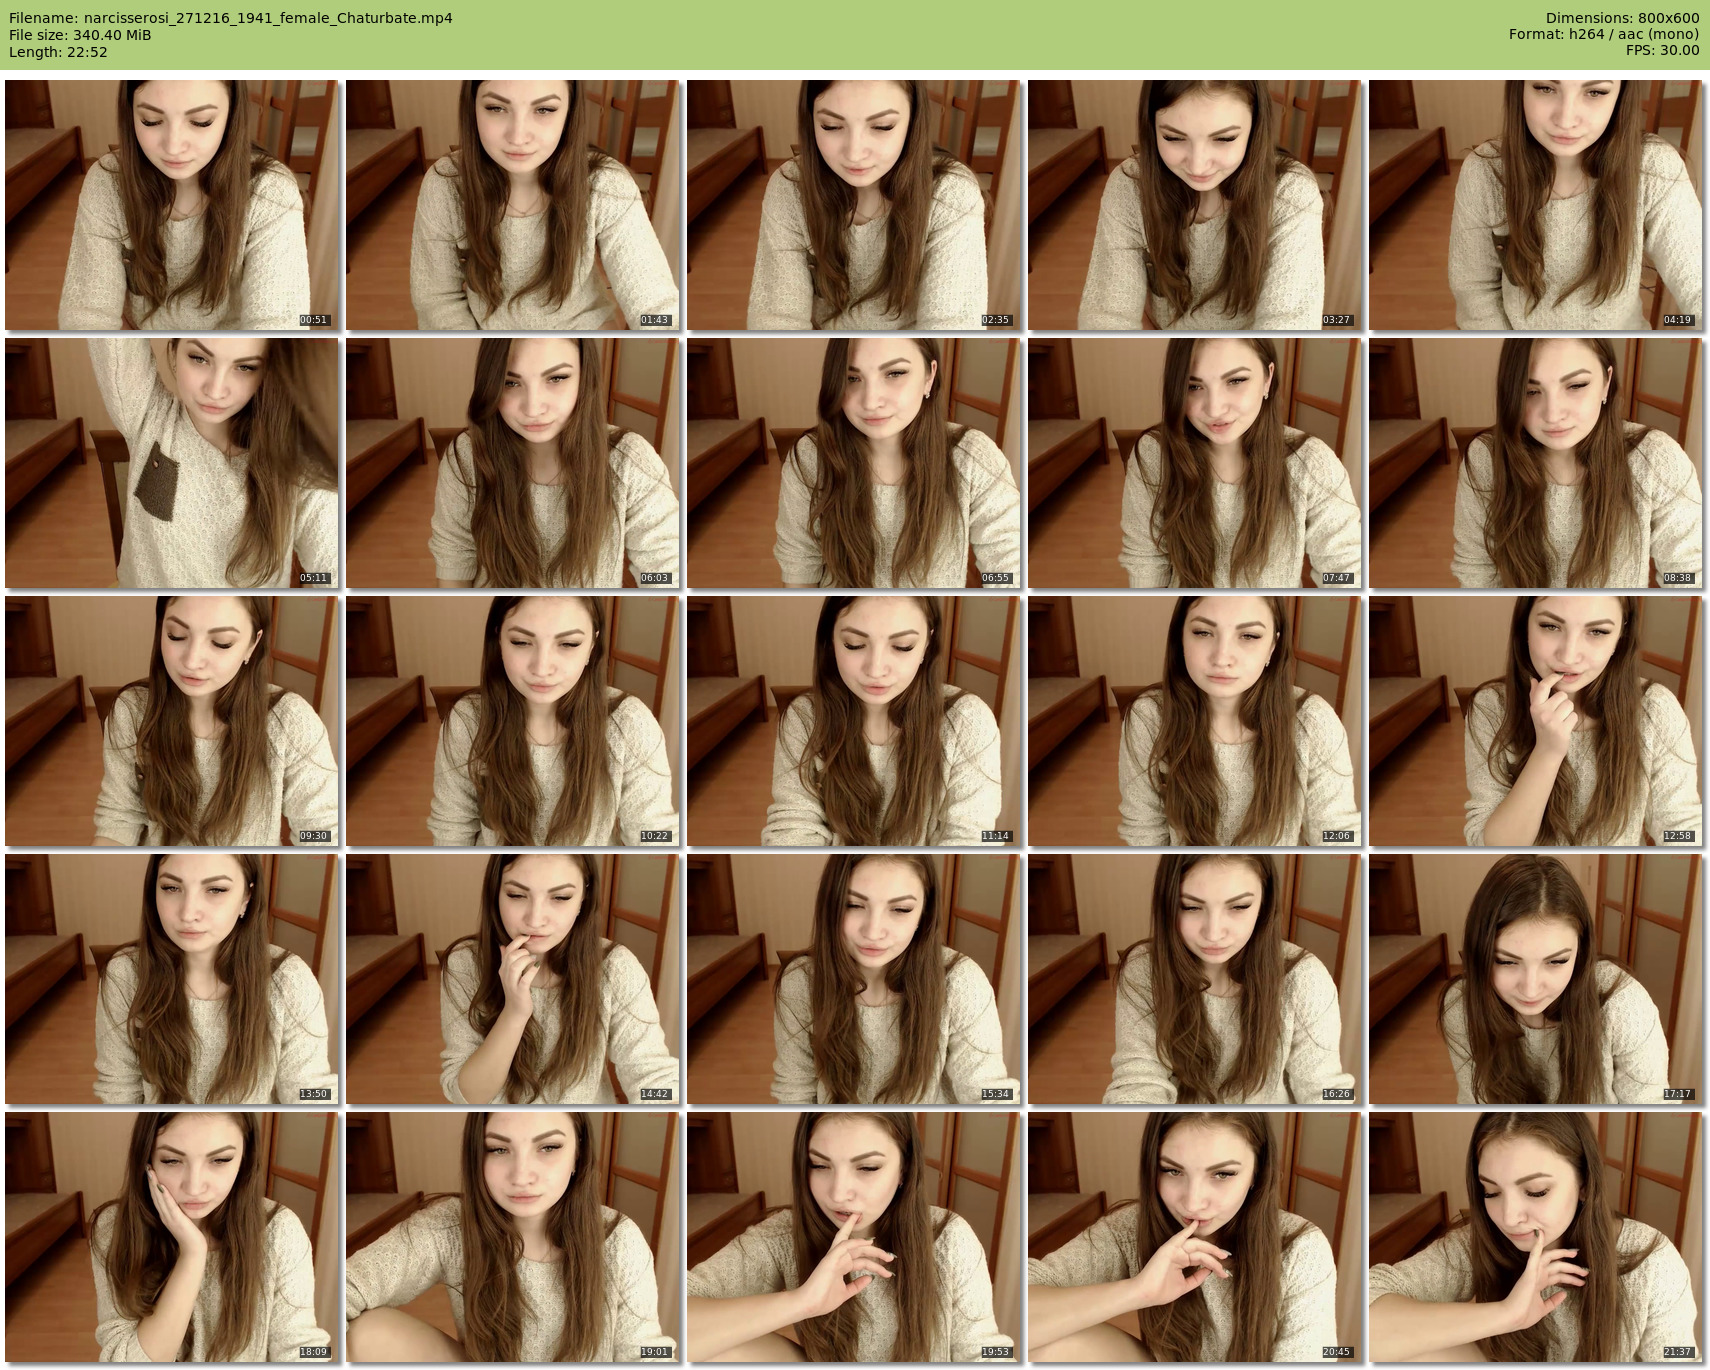Open the frame stamped 03:27
The height and width of the screenshot is (1370, 1710).
(x=1195, y=205)
